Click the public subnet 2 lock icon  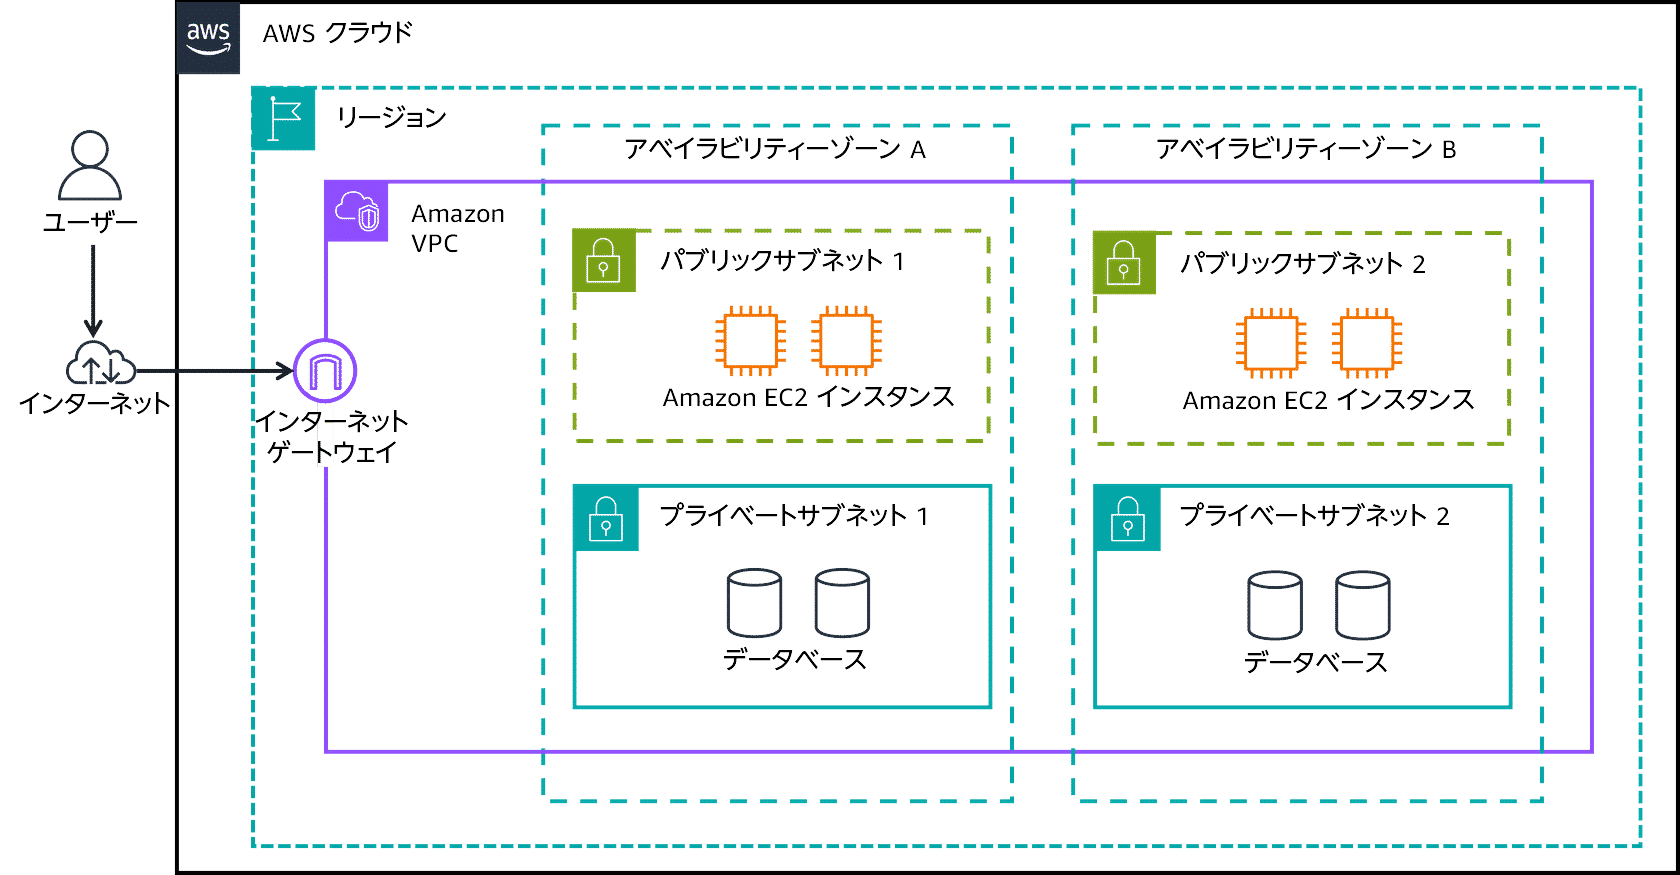tap(1124, 263)
